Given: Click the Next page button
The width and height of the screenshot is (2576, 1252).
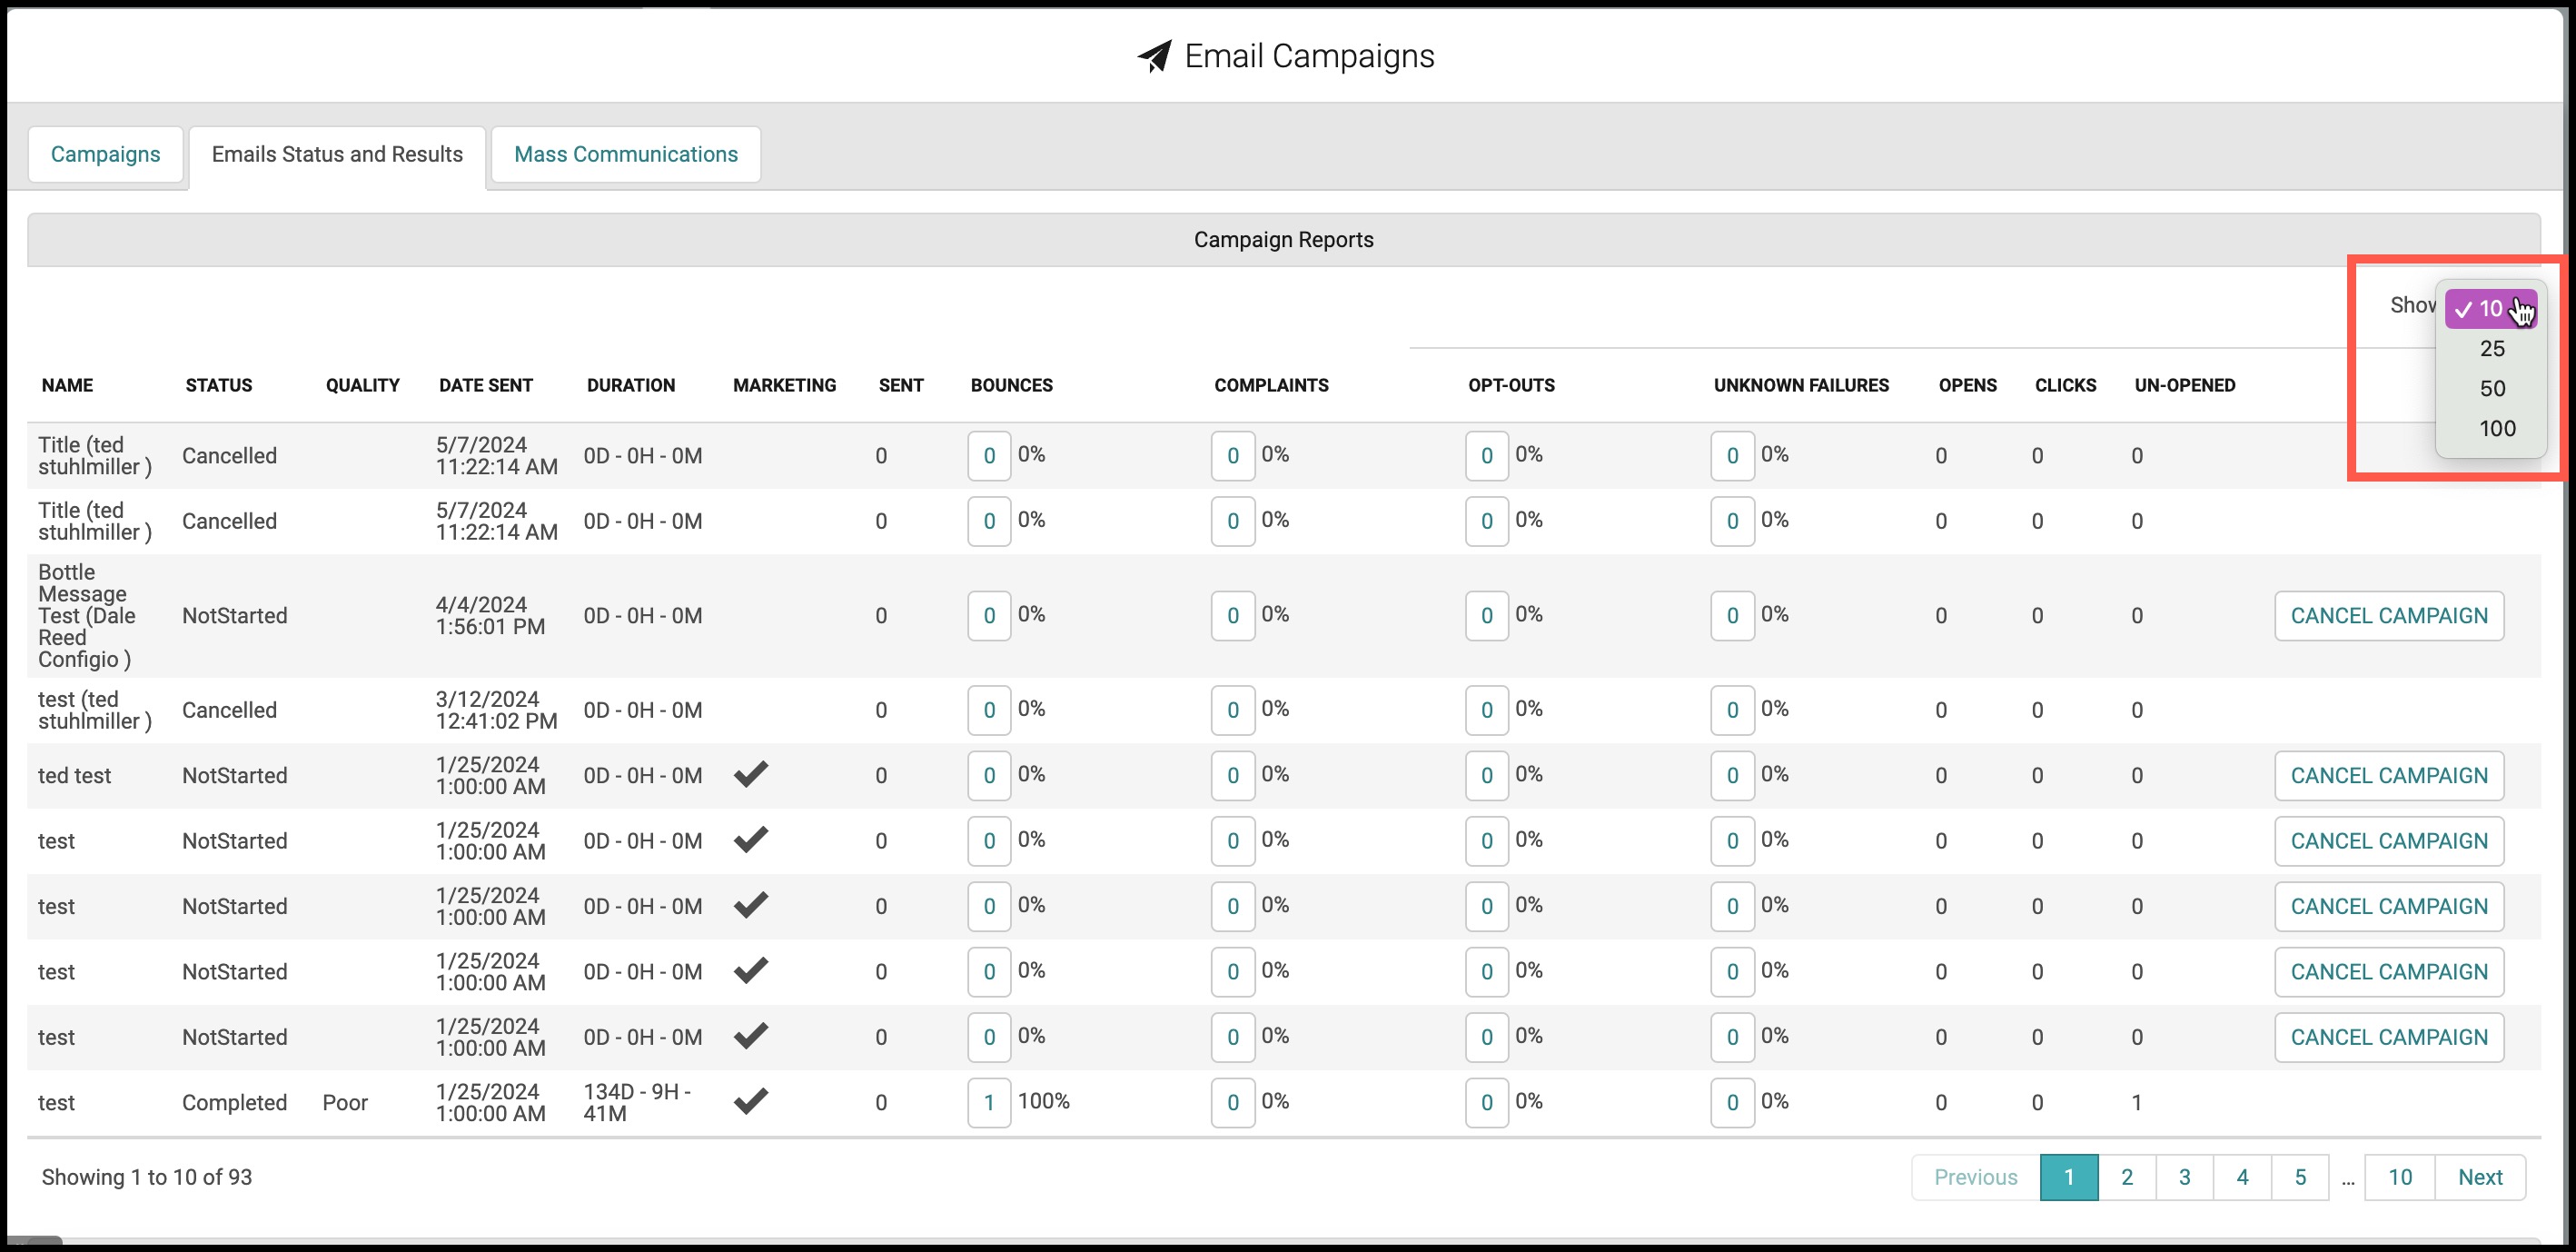Looking at the screenshot, I should (x=2480, y=1177).
